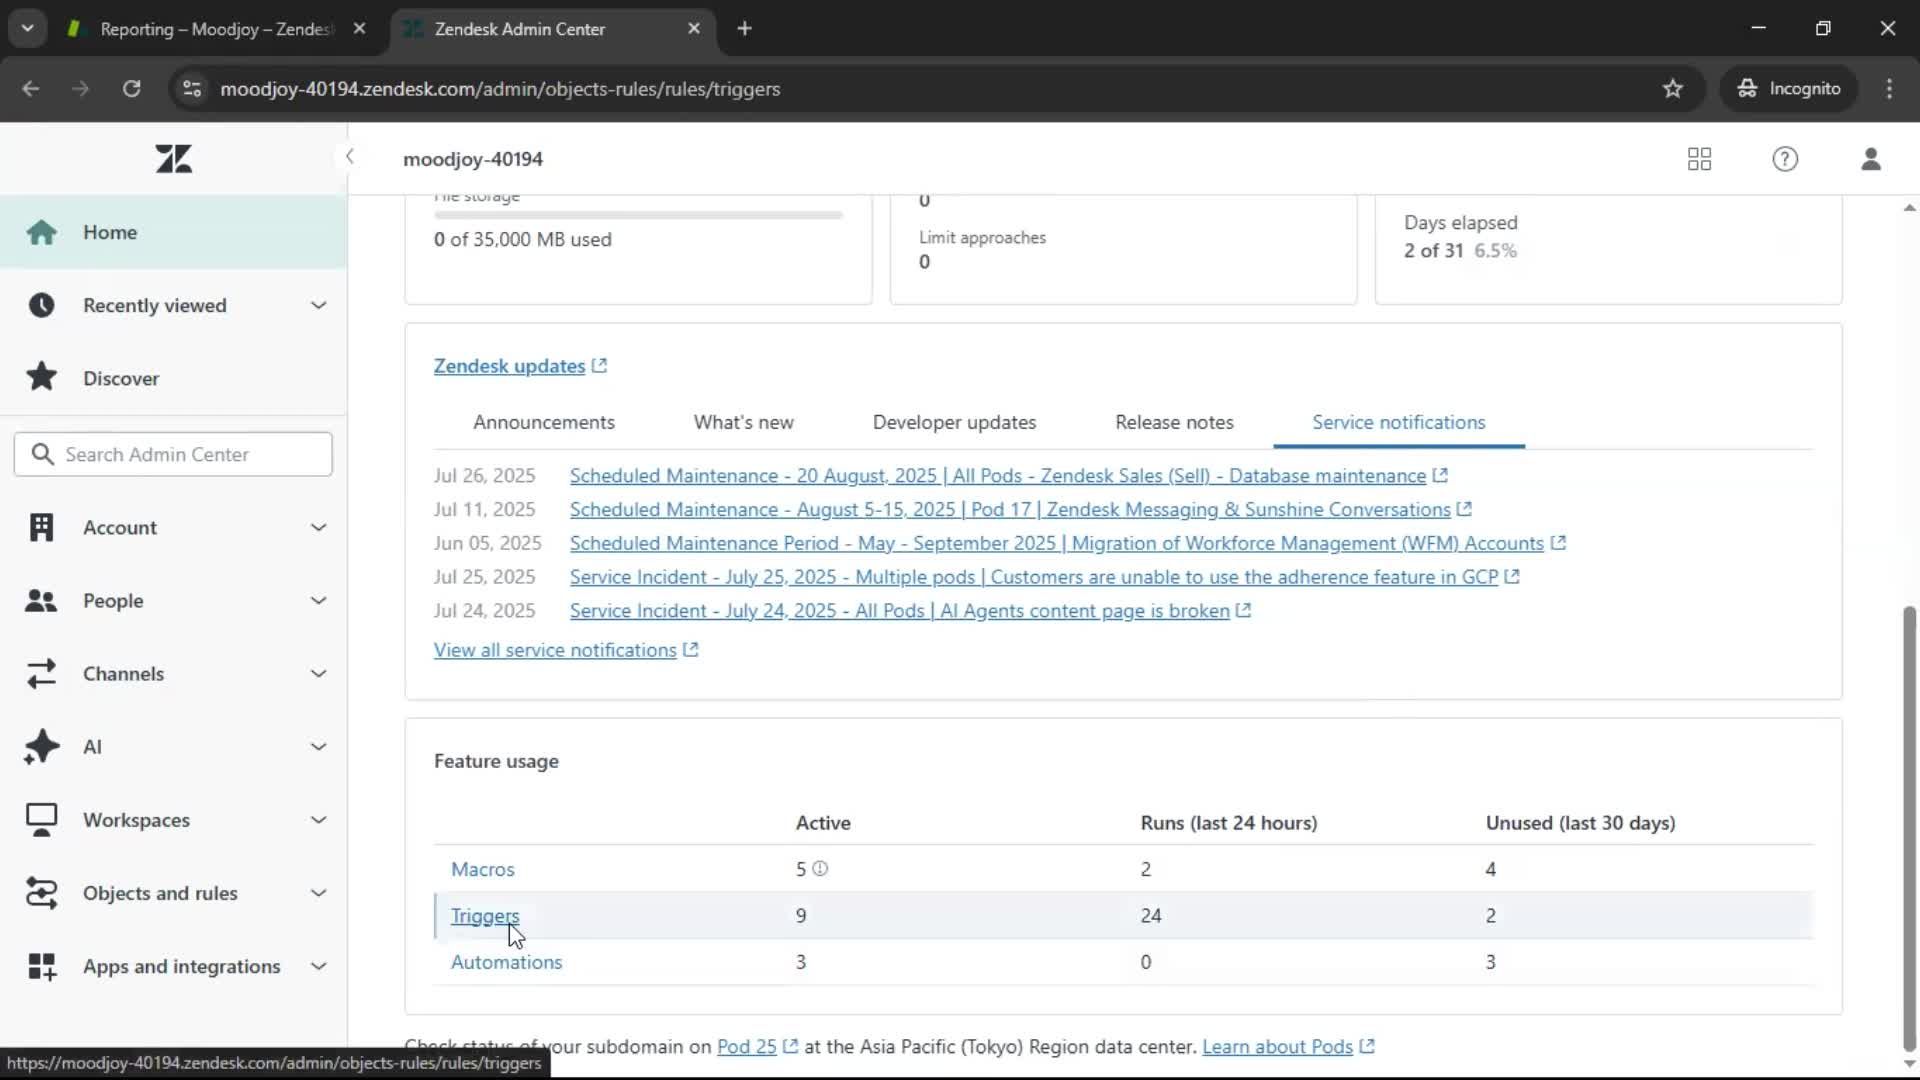Open the Automations feature link
Screen dimensions: 1920x1080
pos(506,962)
